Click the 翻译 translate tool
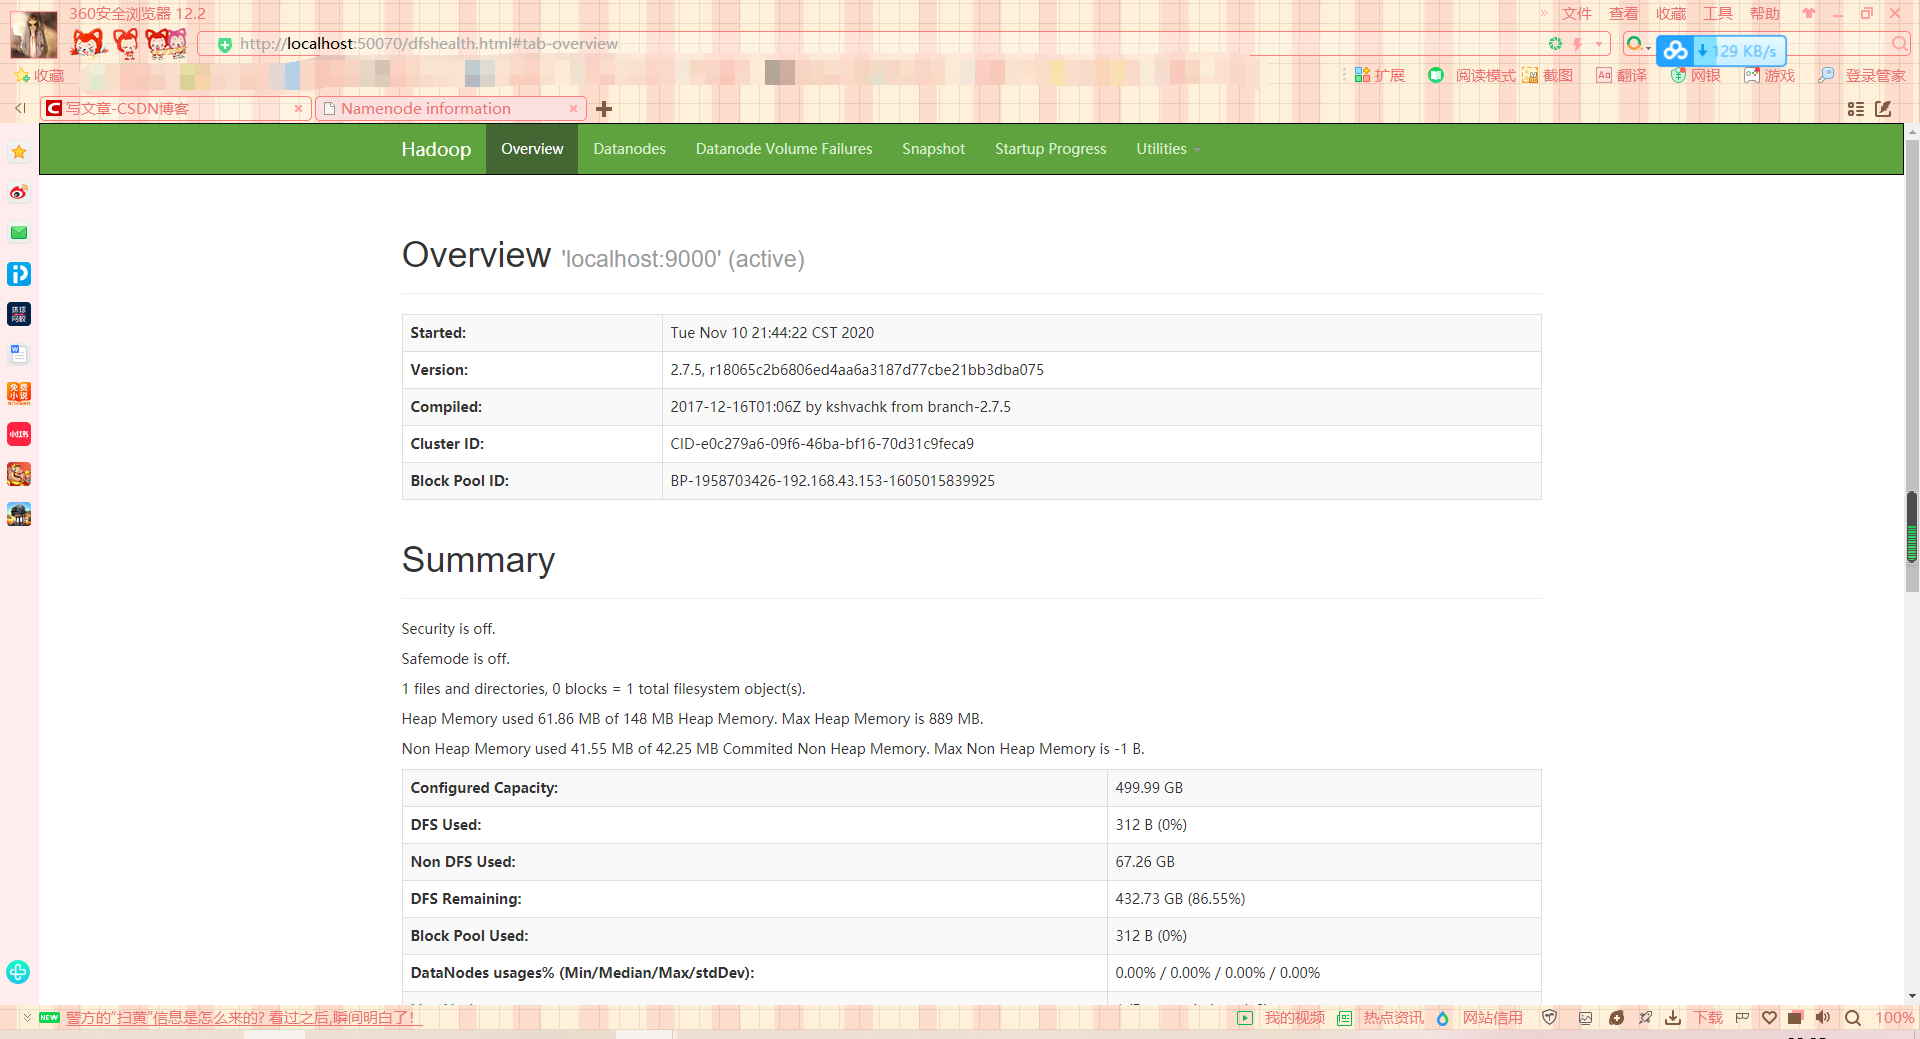Viewport: 1920px width, 1039px height. (1622, 75)
